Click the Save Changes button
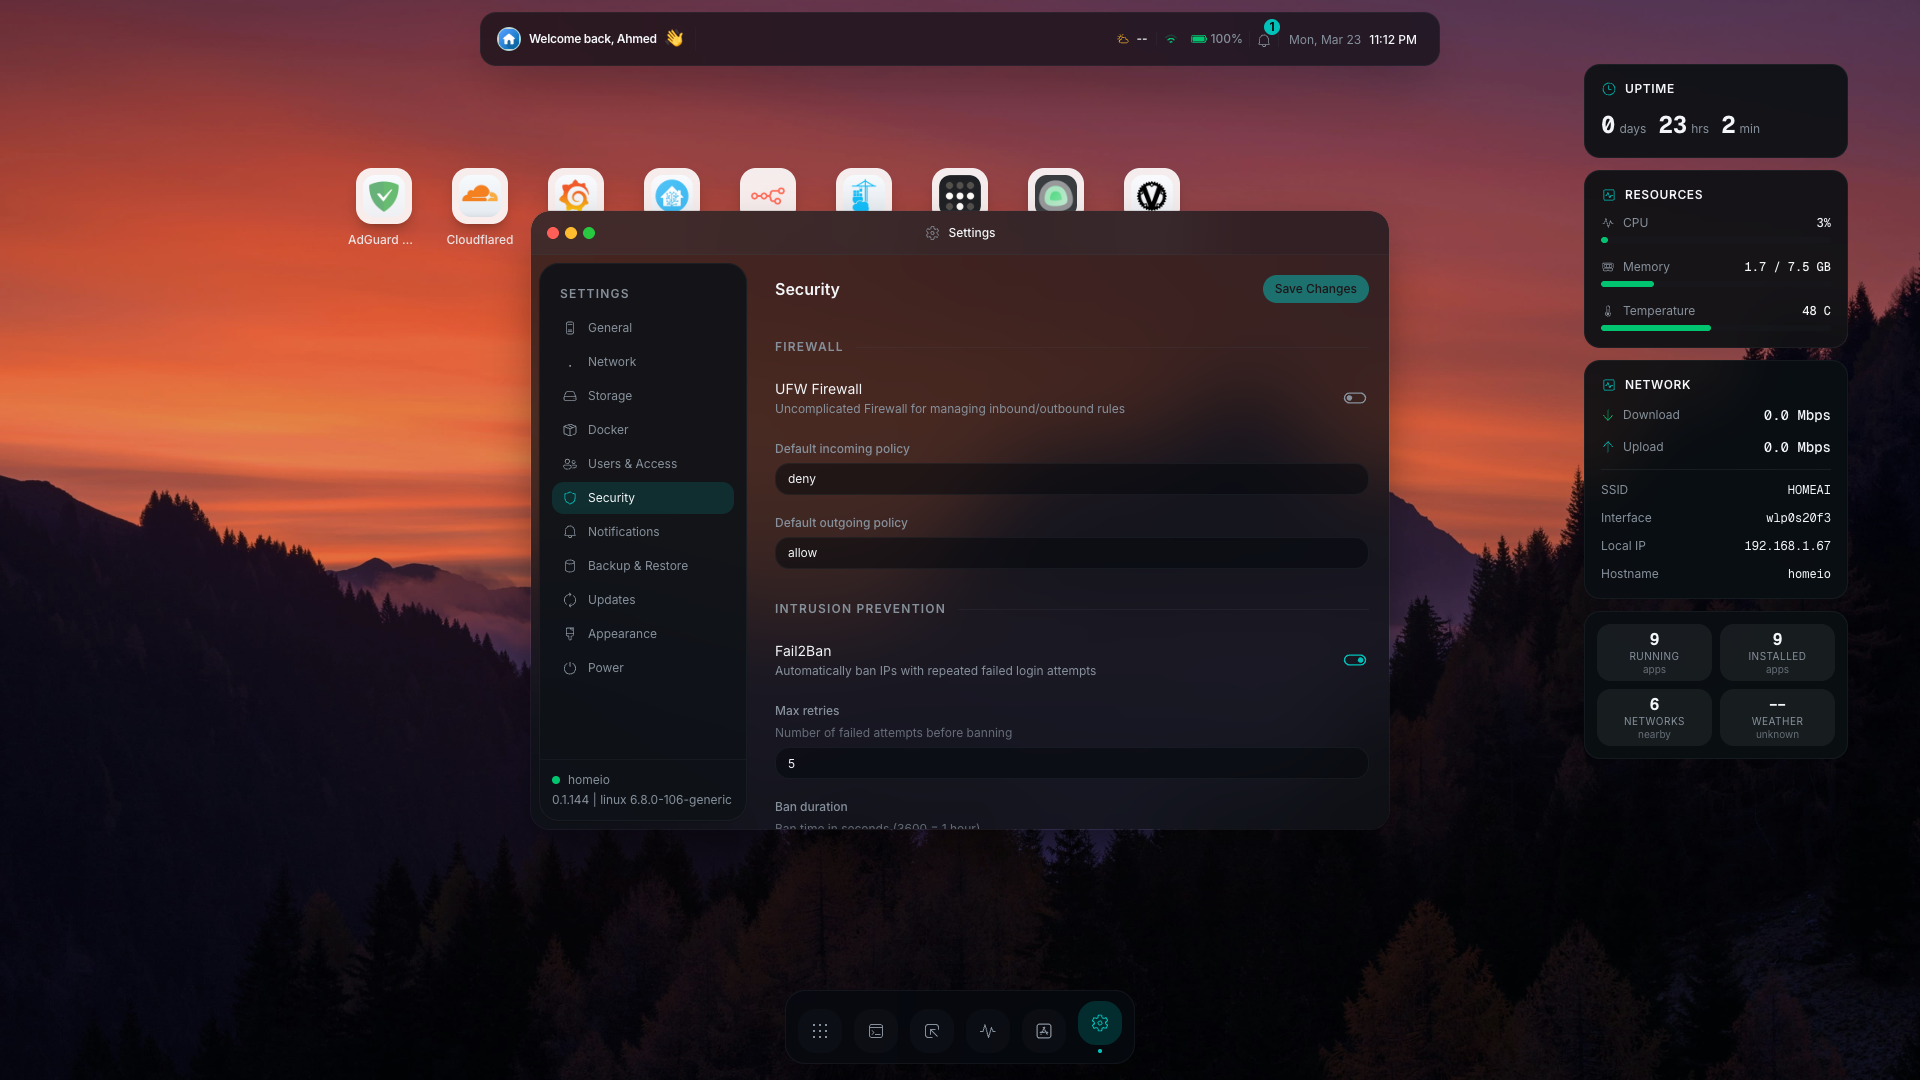The image size is (1920, 1080). [x=1315, y=289]
